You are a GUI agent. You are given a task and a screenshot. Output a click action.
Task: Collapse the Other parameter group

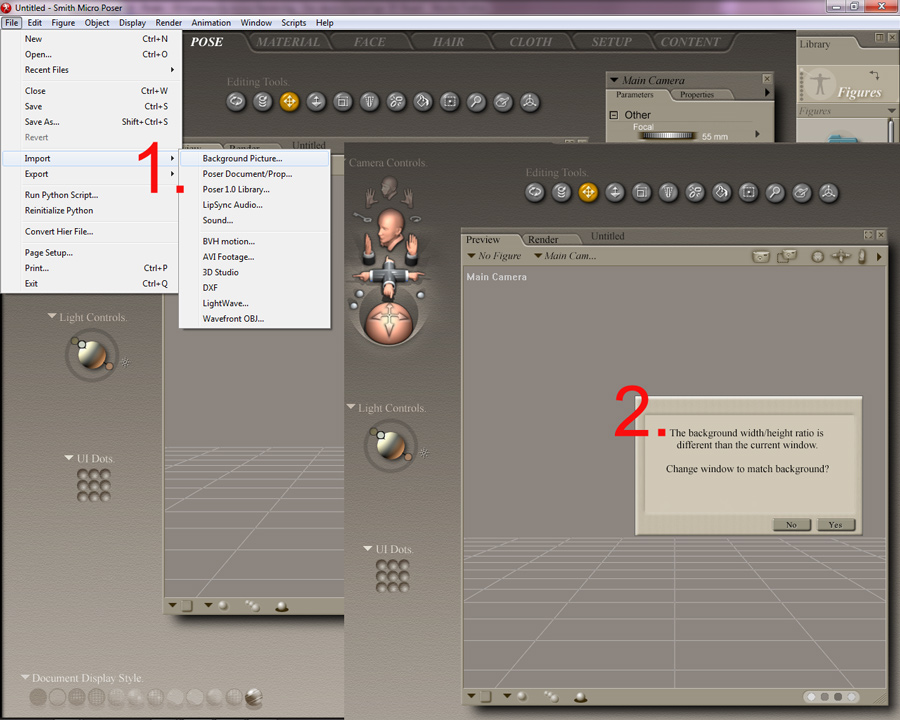point(614,115)
